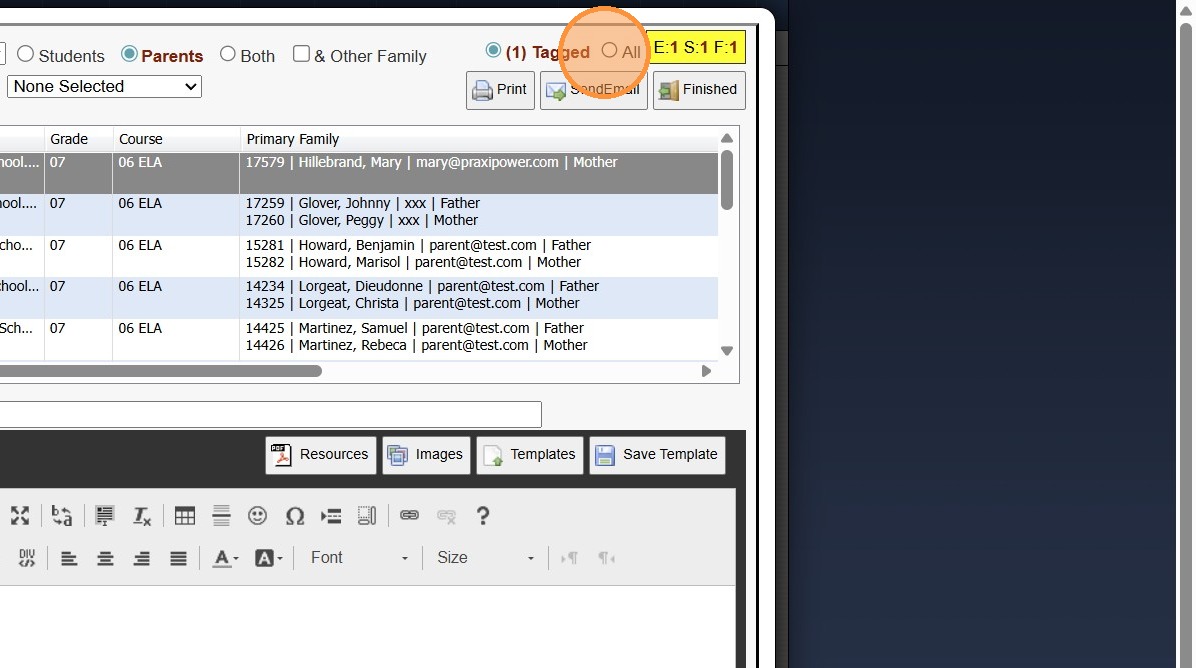Screen dimensions: 1196x668
Task: Click the table's vertical scrollbar up arrow
Action: [x=727, y=138]
